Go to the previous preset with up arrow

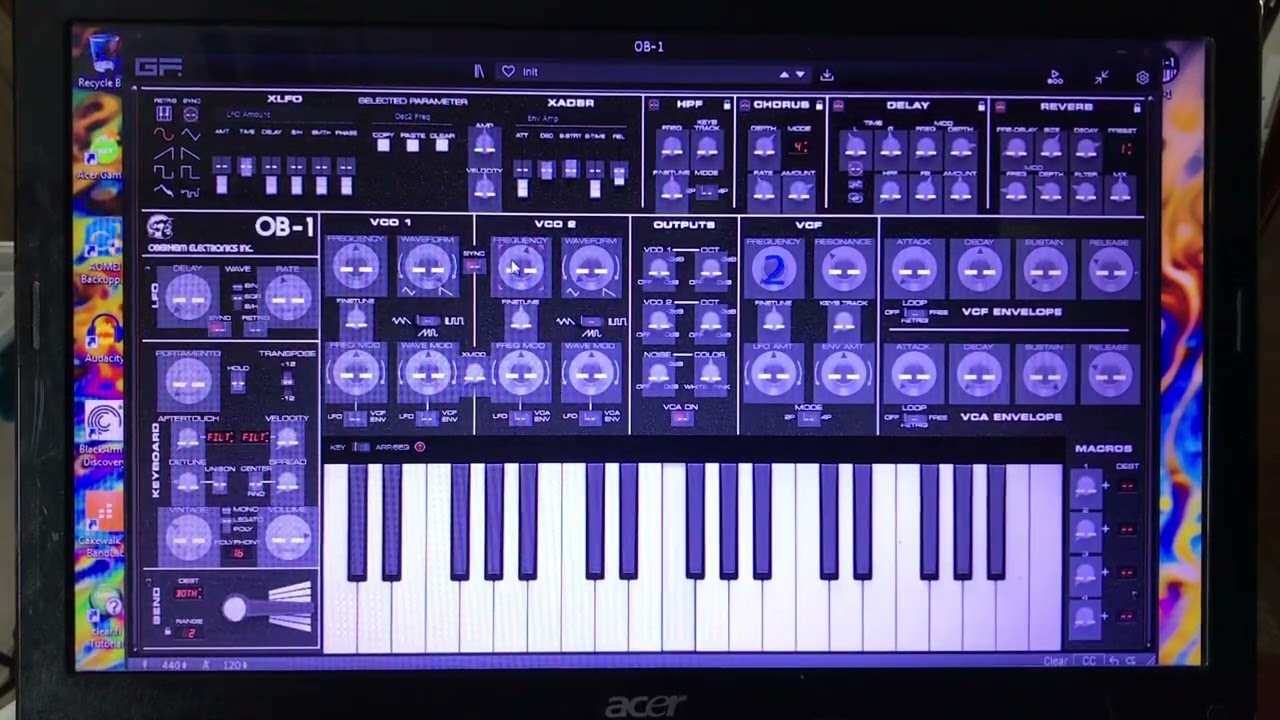pos(784,75)
